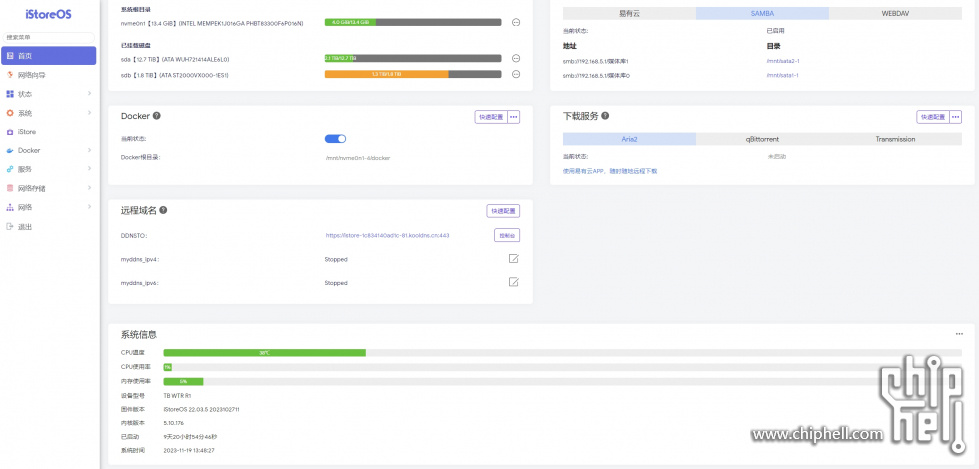Select 首页 in the sidebar
The height and width of the screenshot is (469, 979).
click(x=49, y=56)
